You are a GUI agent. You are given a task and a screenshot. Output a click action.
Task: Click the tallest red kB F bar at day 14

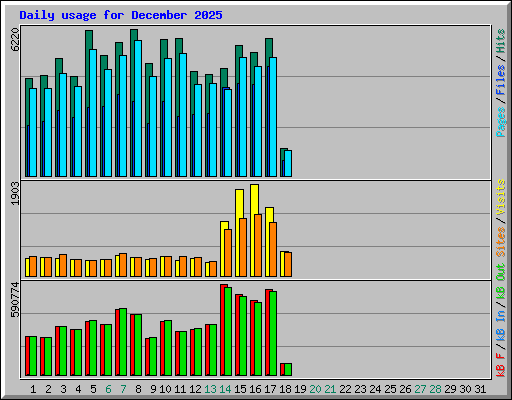click(223, 330)
